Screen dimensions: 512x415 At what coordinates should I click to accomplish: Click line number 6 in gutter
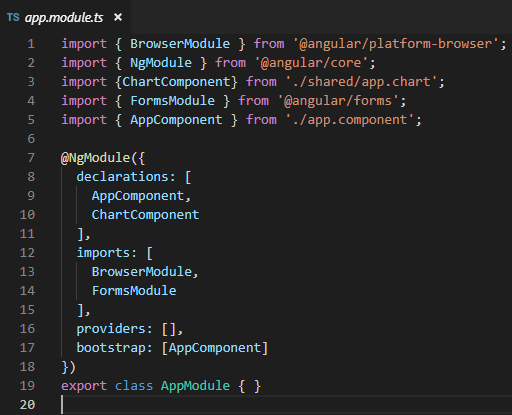click(31, 139)
